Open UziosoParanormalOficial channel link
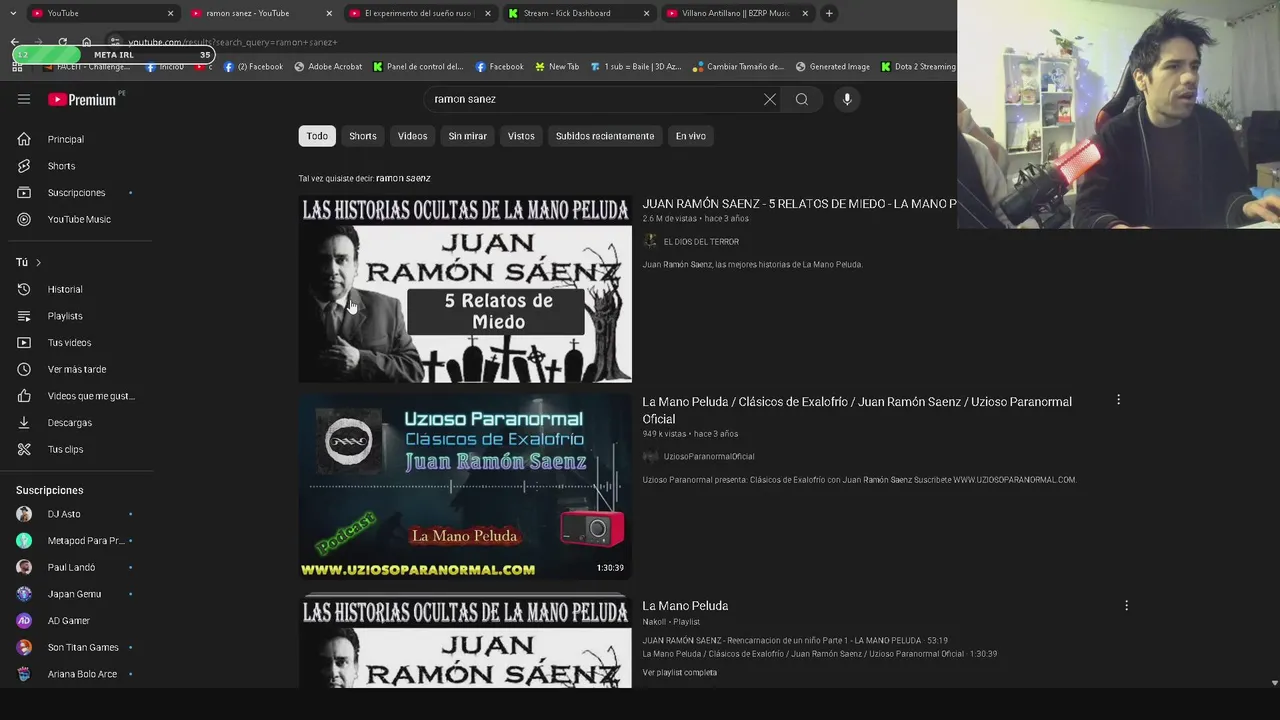1280x720 pixels. coord(709,457)
